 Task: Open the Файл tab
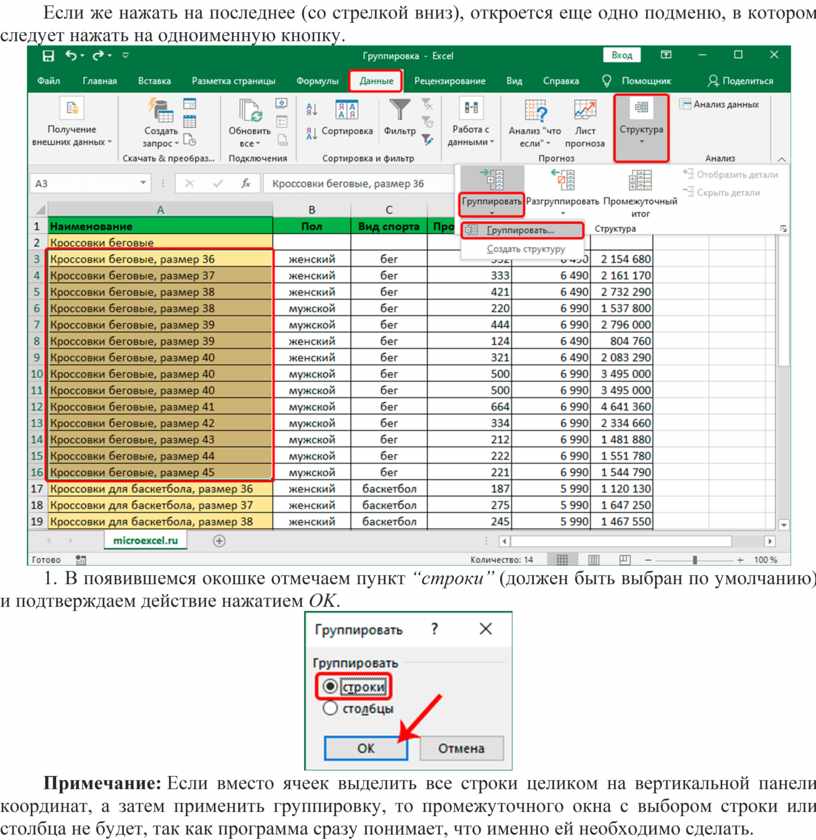(48, 81)
